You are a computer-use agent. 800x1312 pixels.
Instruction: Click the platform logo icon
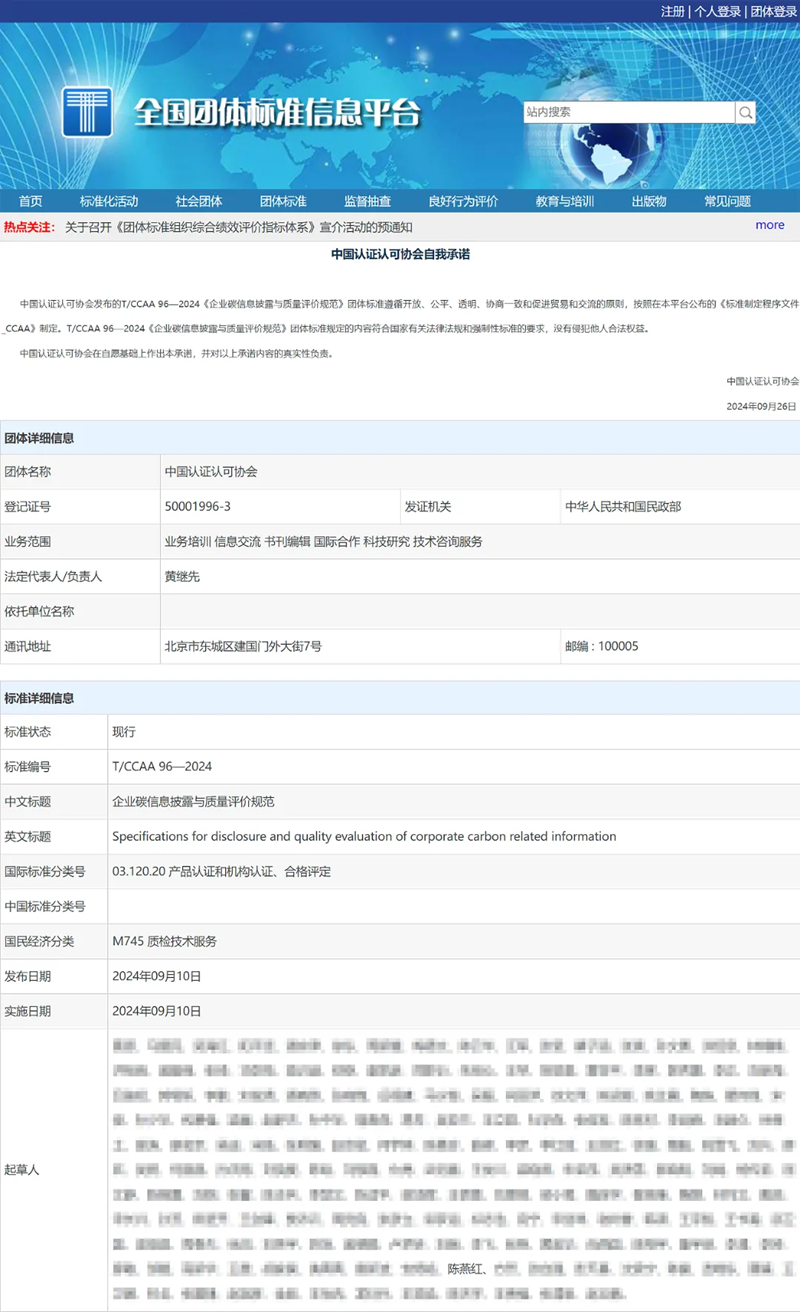pos(87,111)
